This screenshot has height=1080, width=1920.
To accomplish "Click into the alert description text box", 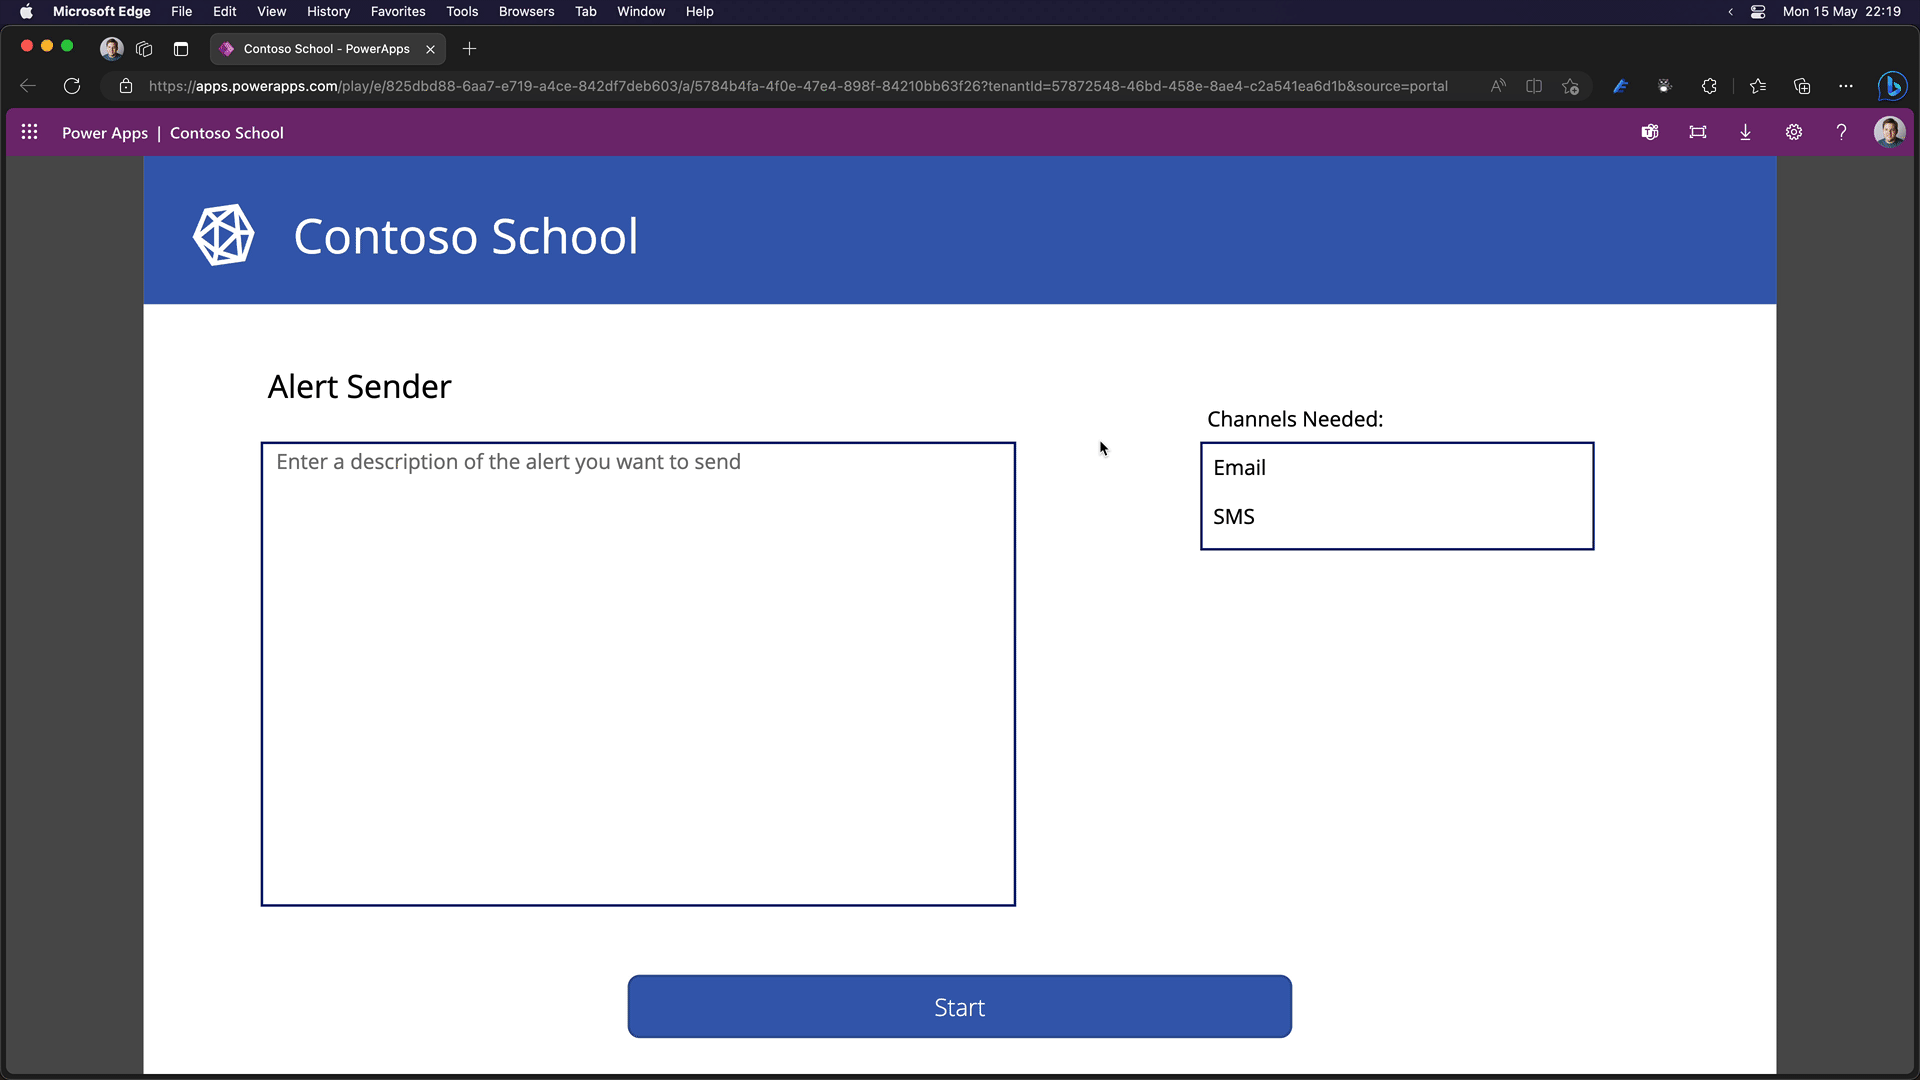I will click(x=638, y=673).
